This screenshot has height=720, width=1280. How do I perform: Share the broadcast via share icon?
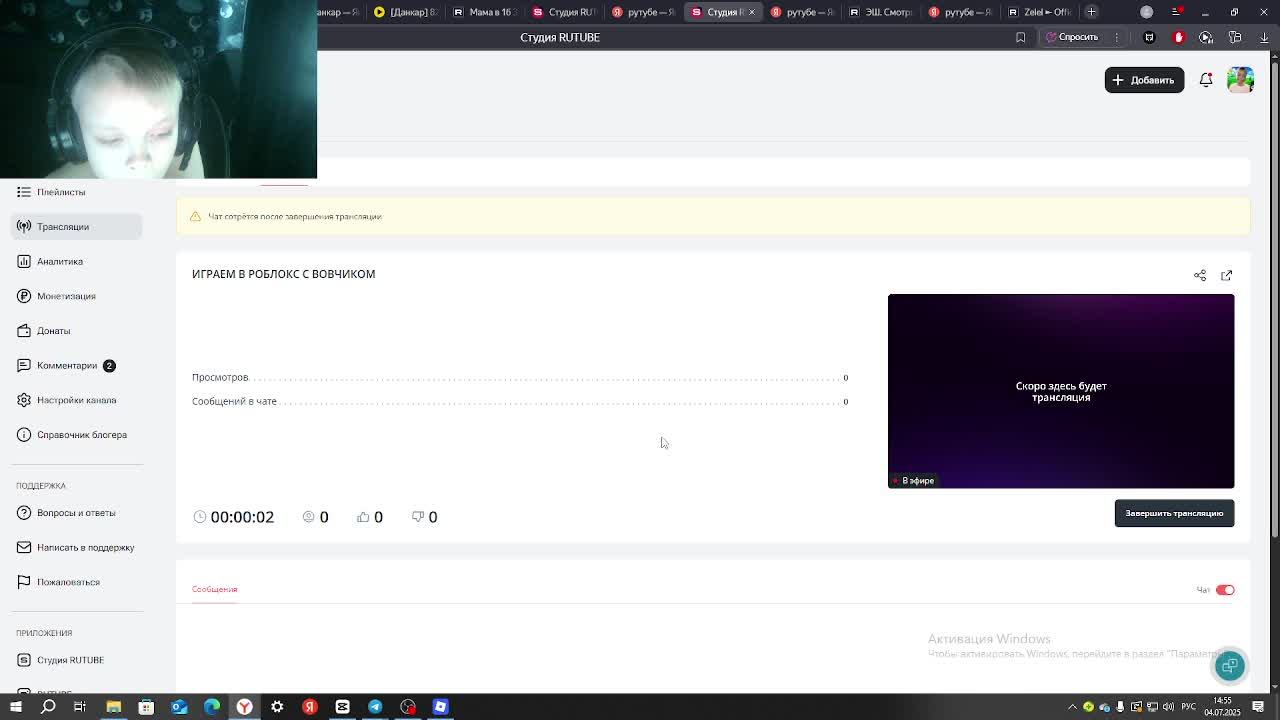(x=1200, y=275)
